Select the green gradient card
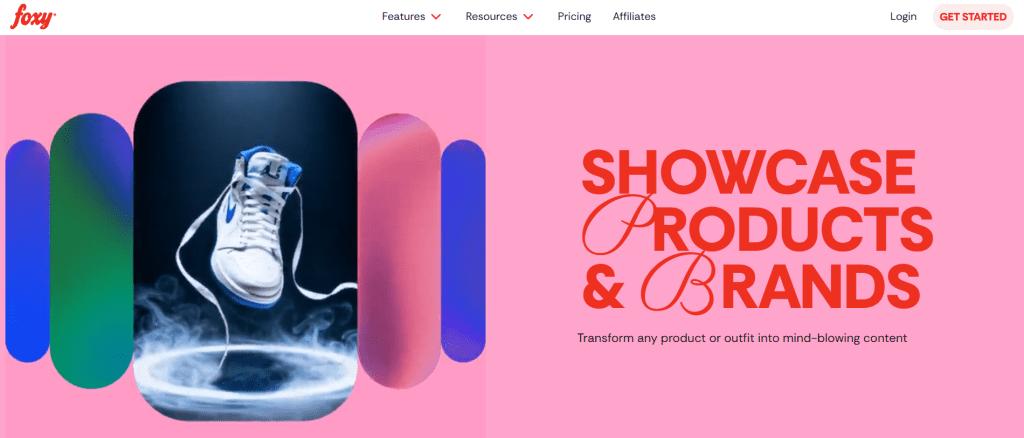 coord(91,251)
